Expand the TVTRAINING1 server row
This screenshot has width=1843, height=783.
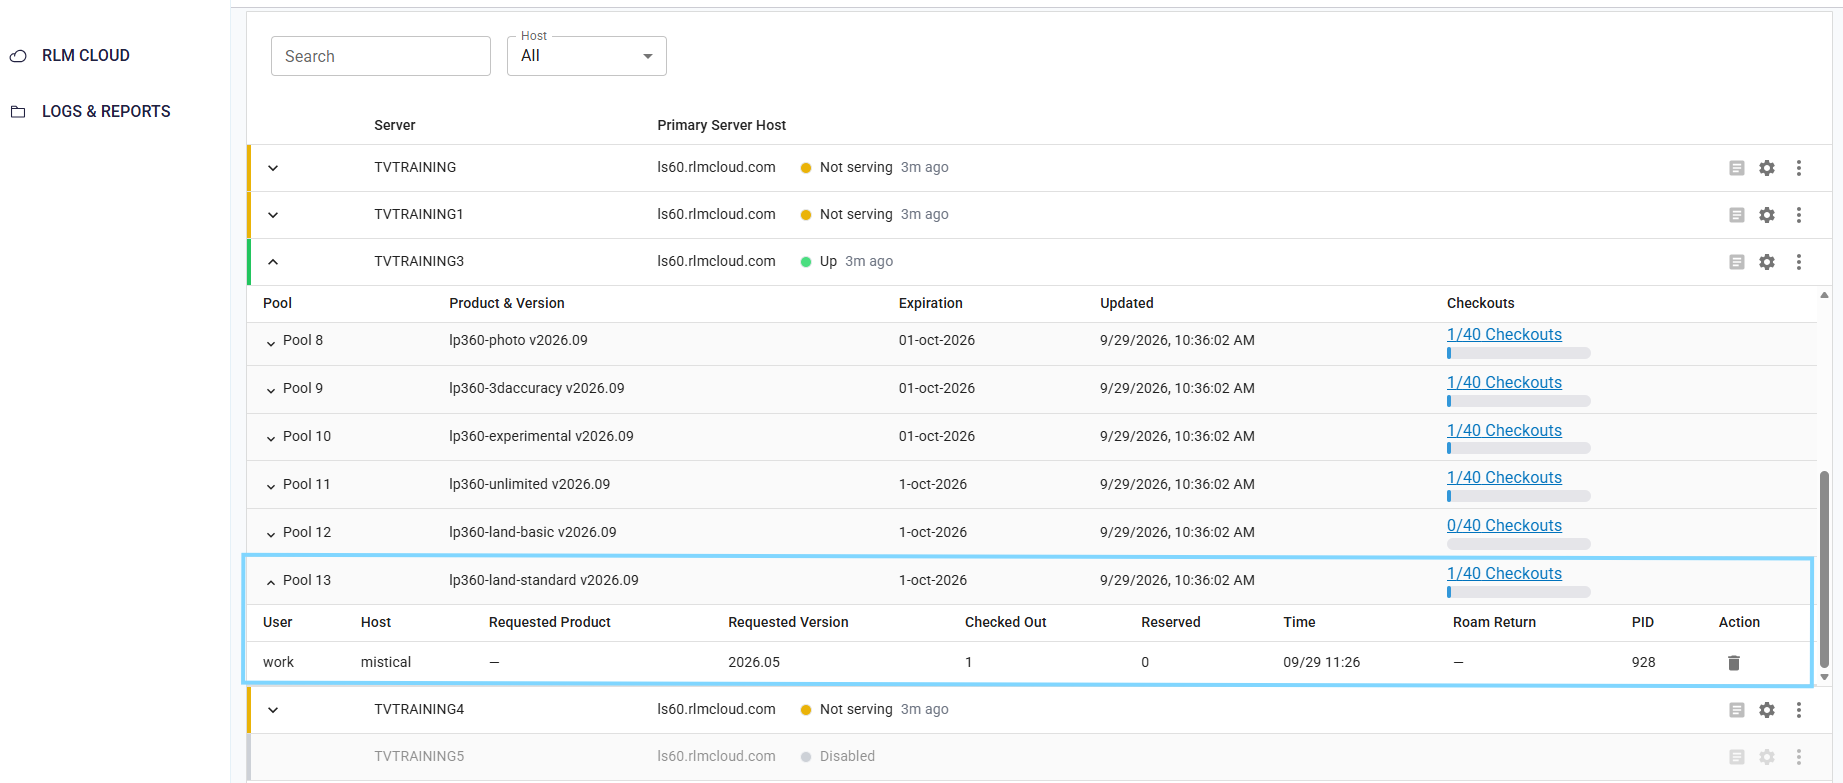pyautogui.click(x=273, y=215)
